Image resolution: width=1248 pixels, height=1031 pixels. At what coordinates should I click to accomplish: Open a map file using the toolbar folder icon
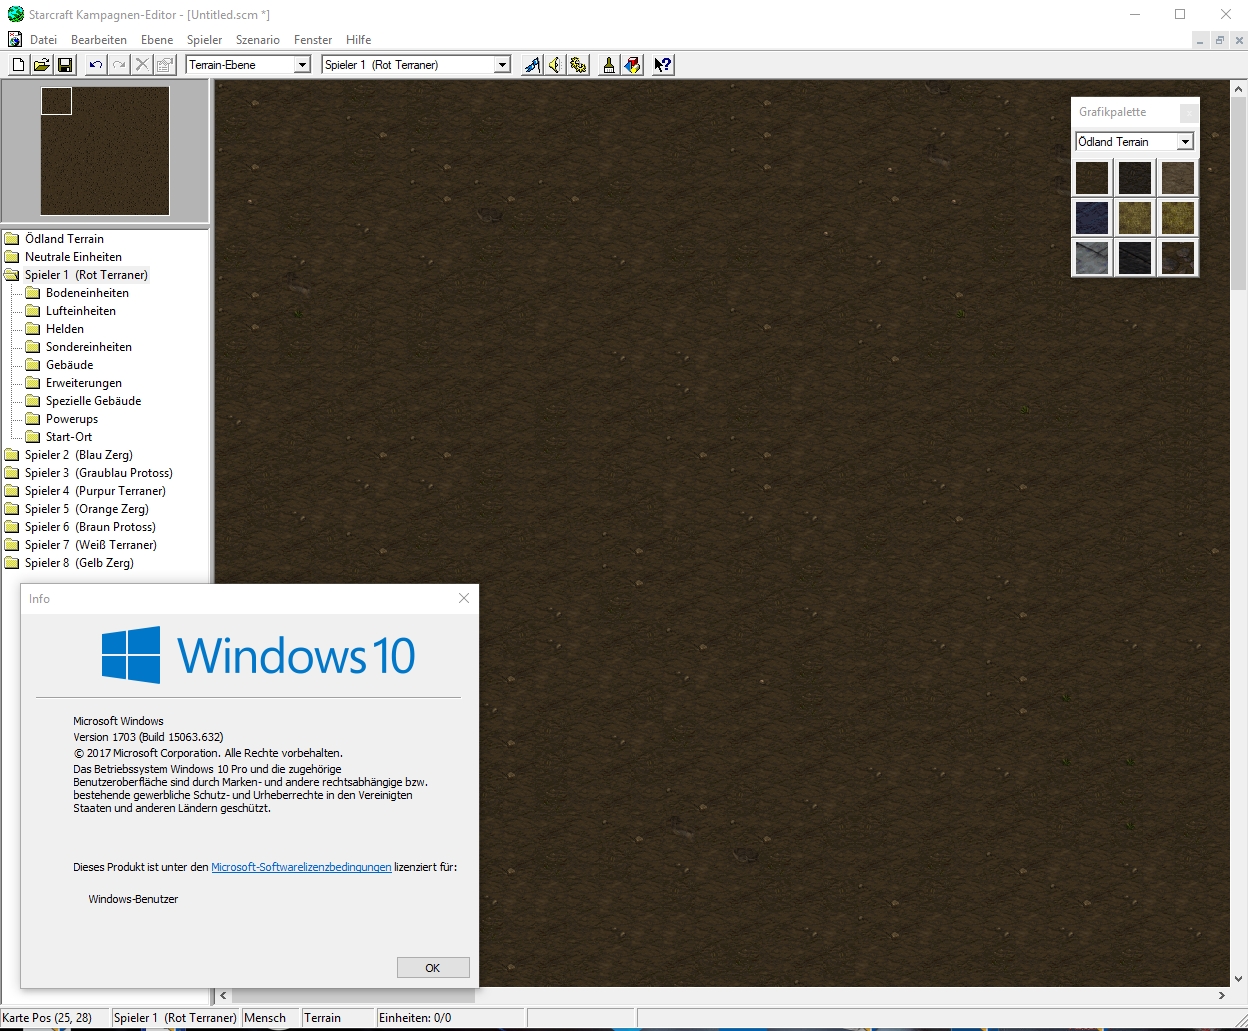41,65
